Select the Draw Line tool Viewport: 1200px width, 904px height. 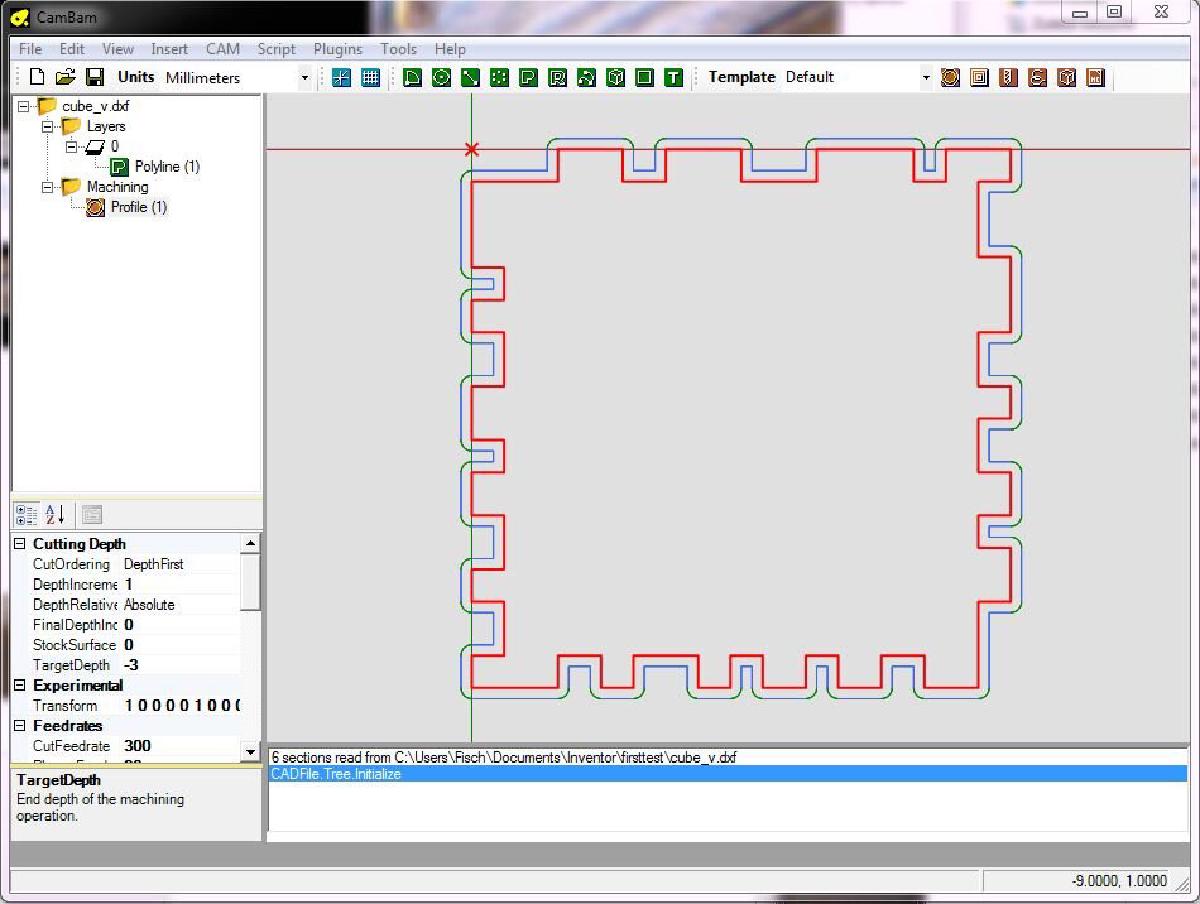[x=470, y=77]
